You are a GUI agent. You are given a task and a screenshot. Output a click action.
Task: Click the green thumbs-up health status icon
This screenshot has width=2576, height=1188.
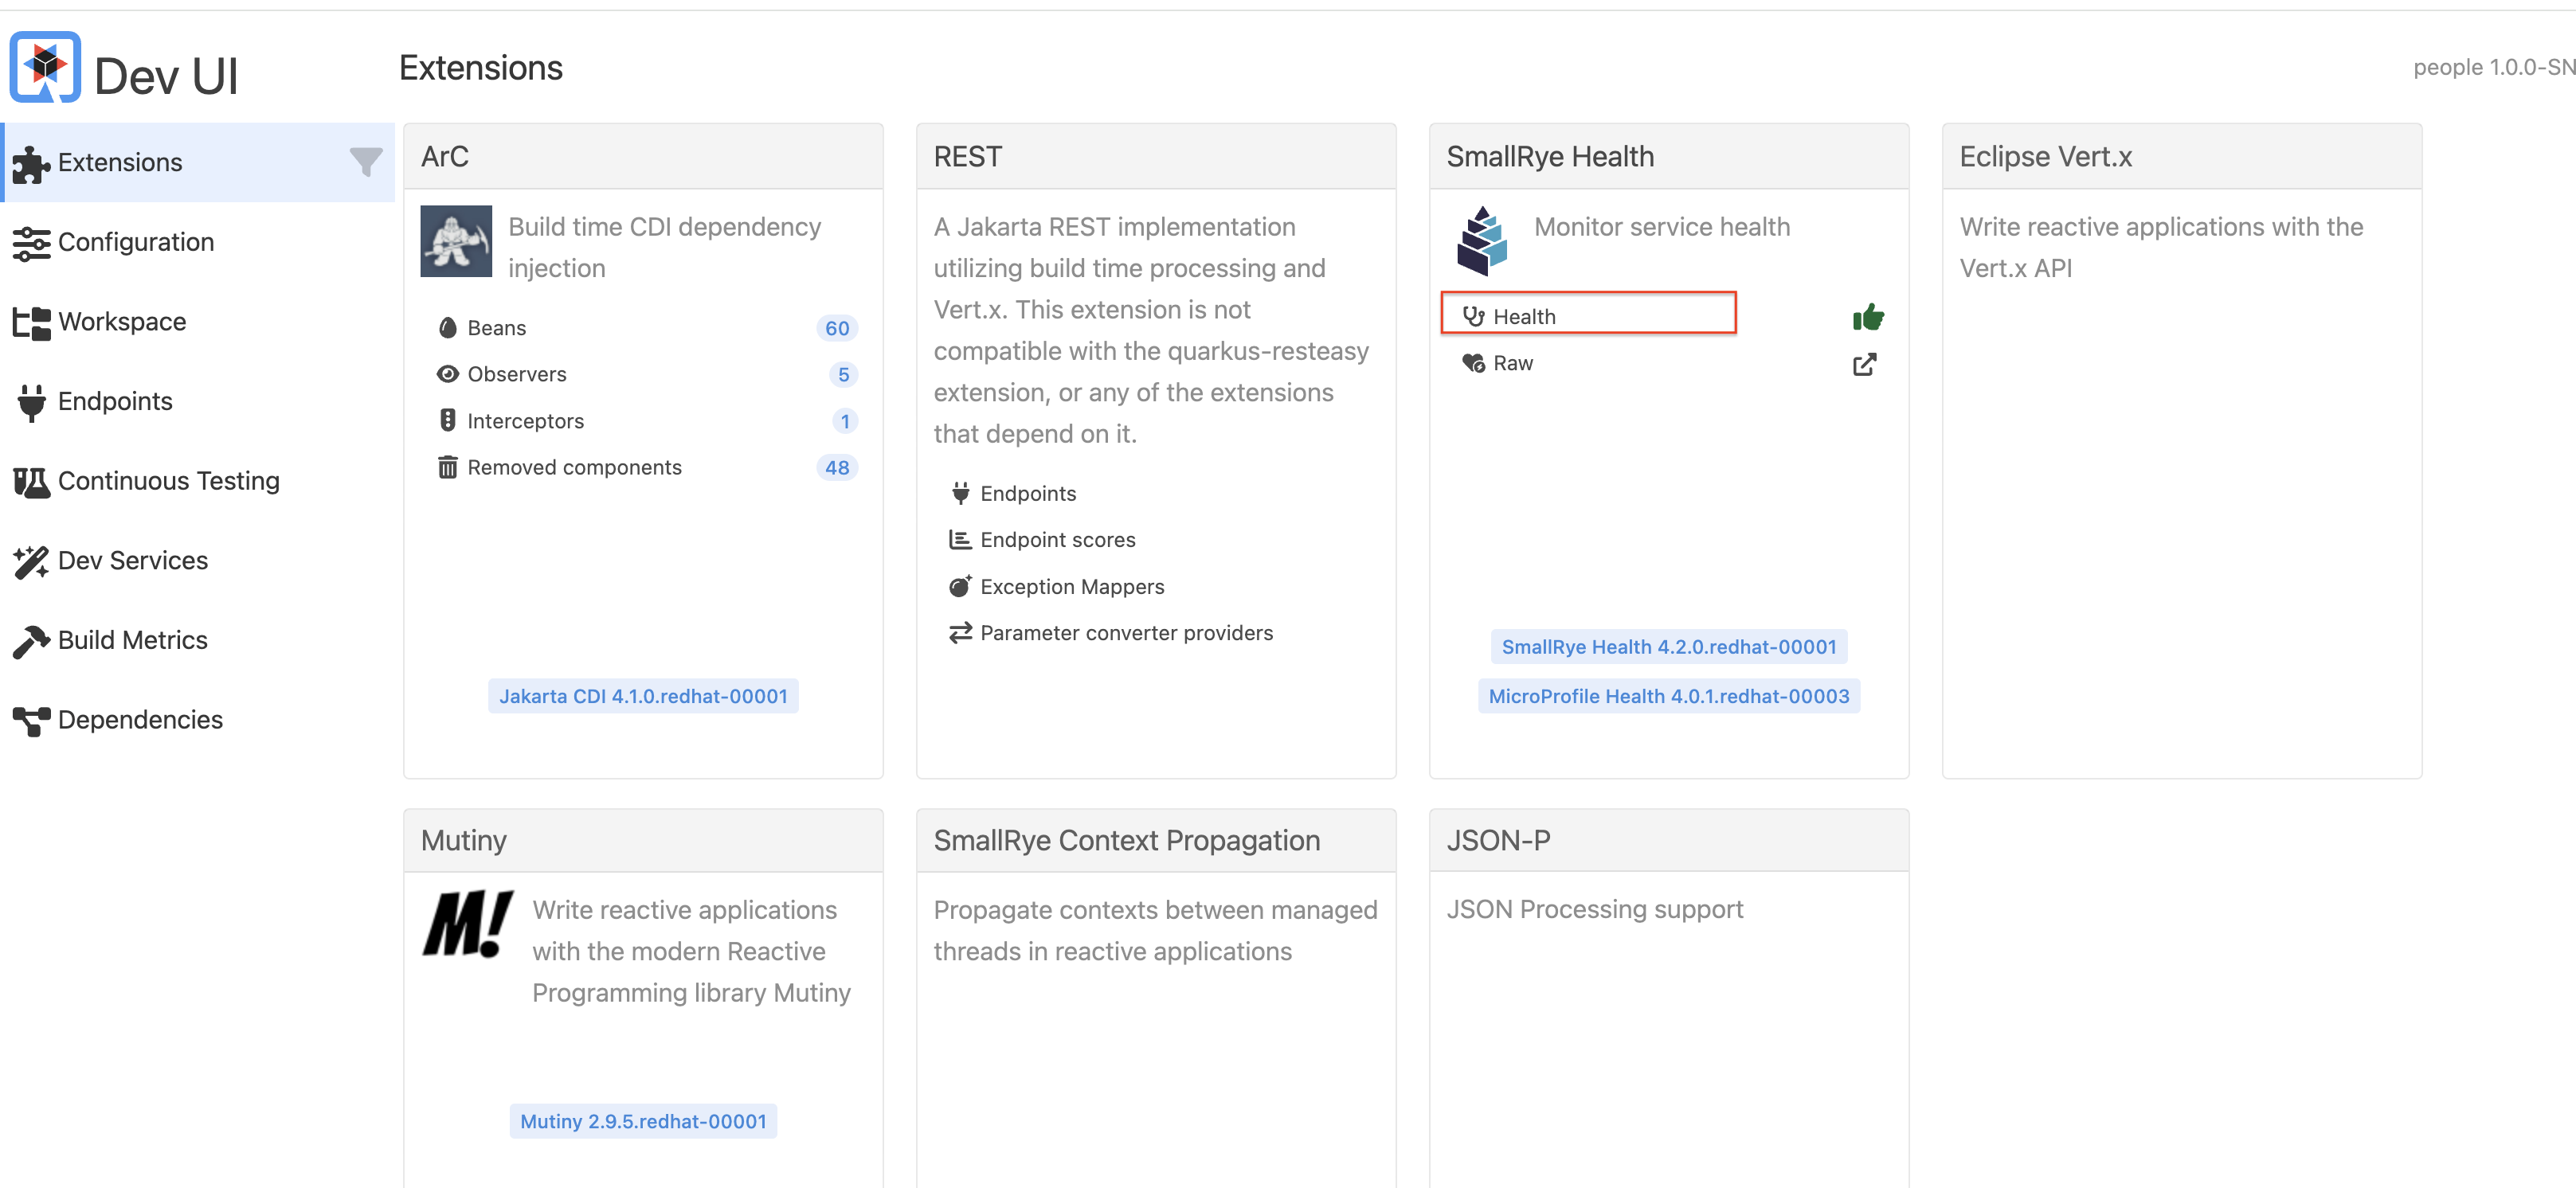(1867, 318)
